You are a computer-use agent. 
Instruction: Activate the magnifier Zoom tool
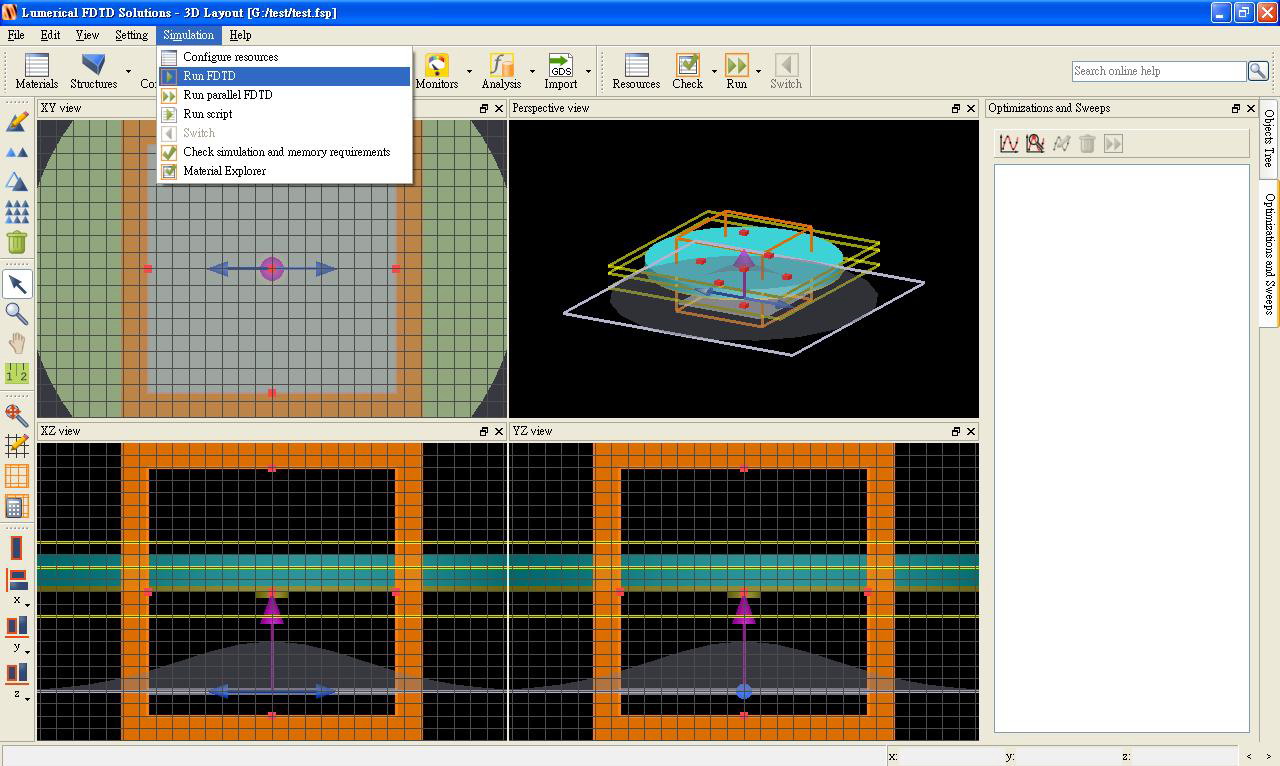point(17,314)
